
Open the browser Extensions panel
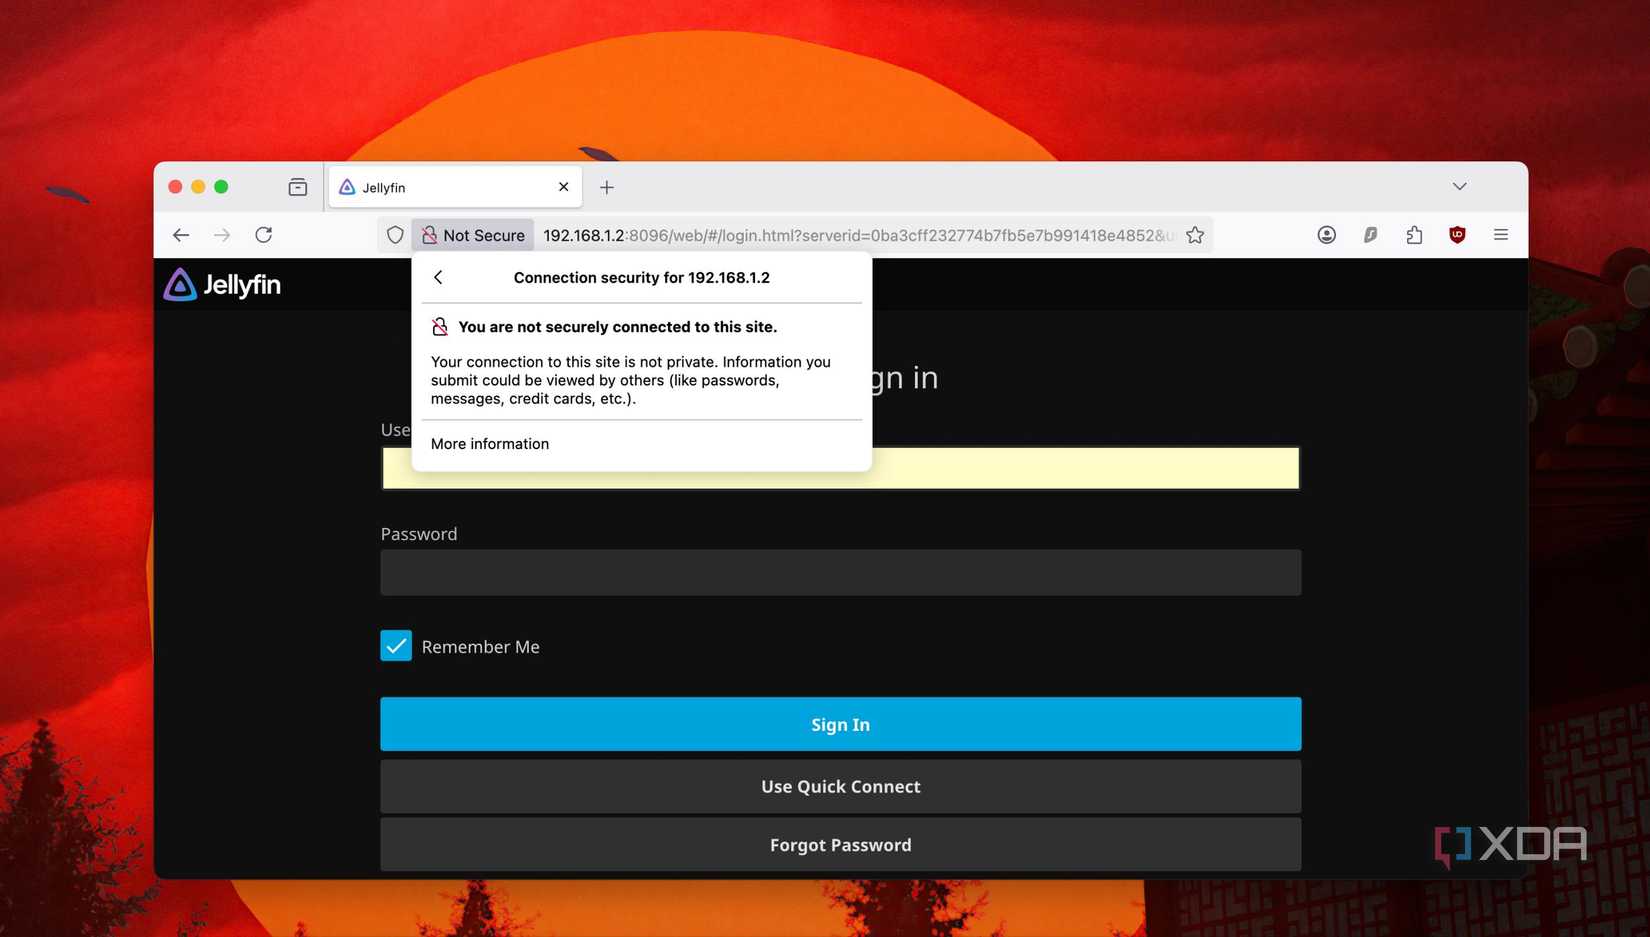click(x=1414, y=235)
